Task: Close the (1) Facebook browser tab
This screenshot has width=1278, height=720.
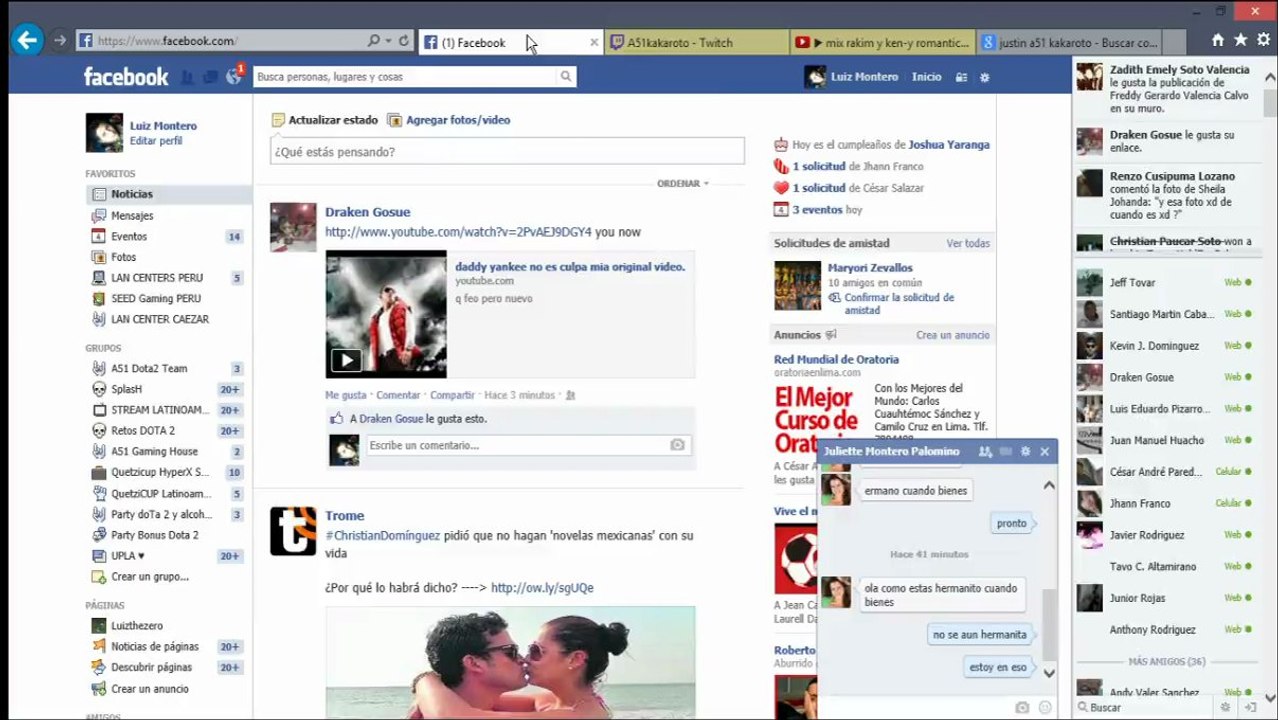Action: pyautogui.click(x=594, y=42)
